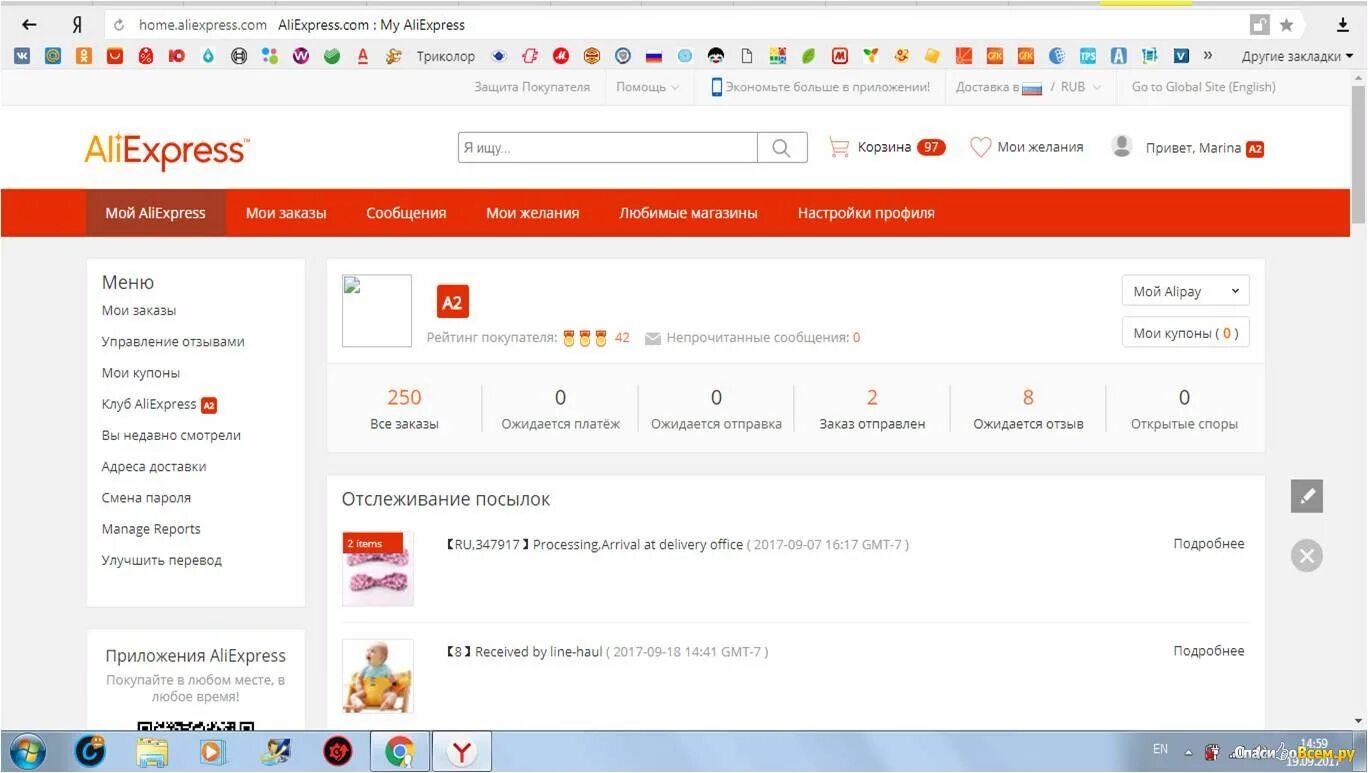Viewport: 1368px width, 773px height.
Task: Open Клуб AliExpress in the side menu
Action: 159,404
